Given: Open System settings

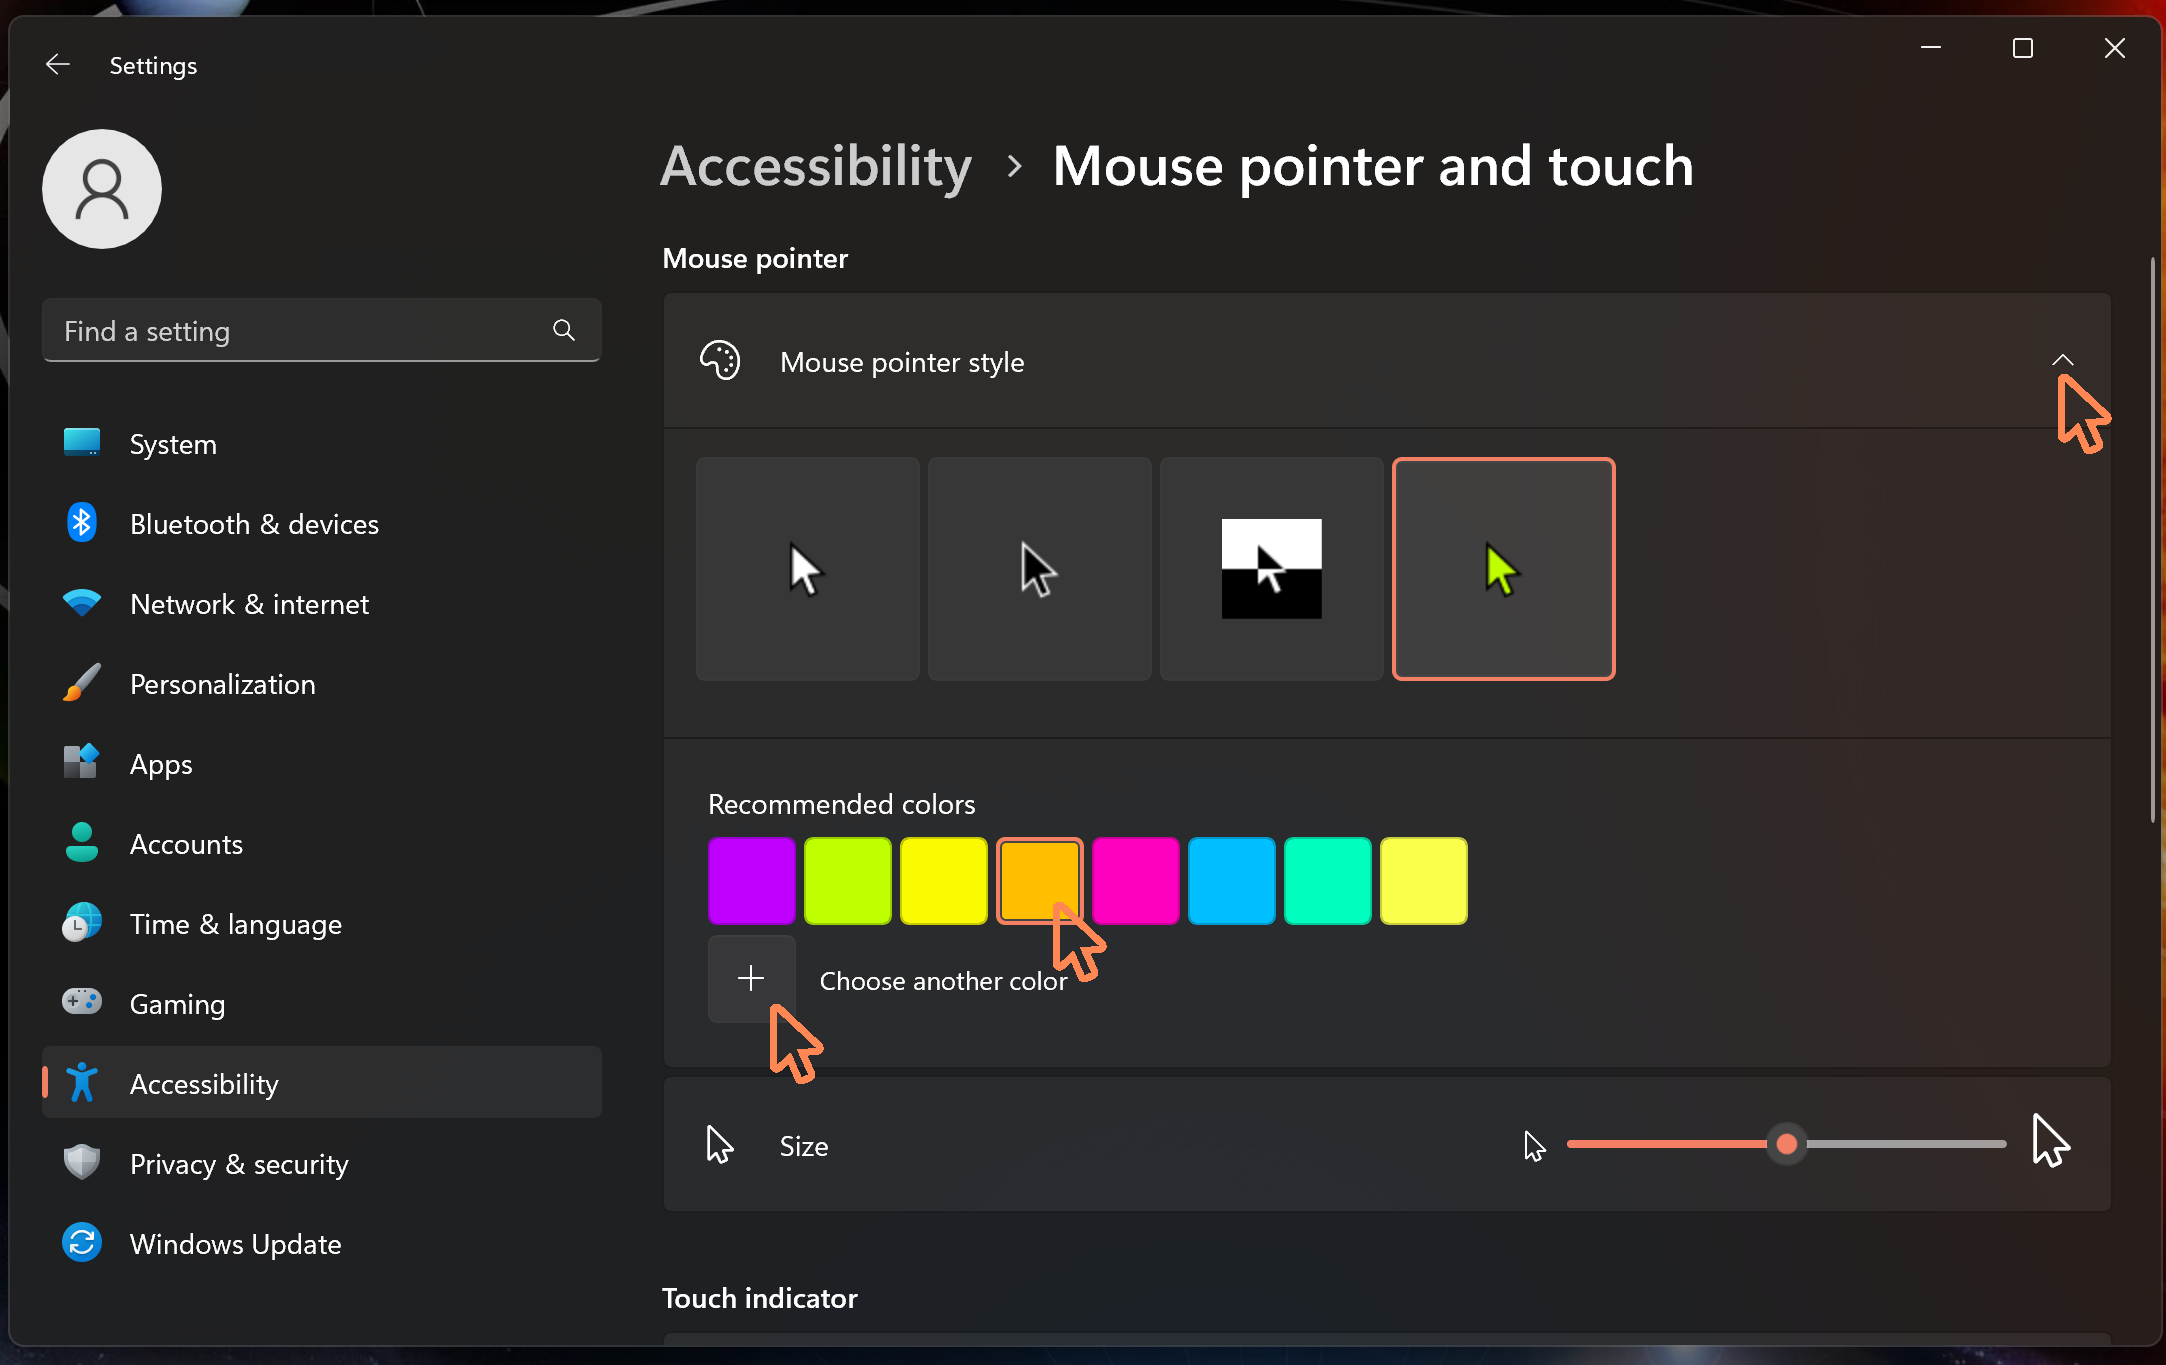Looking at the screenshot, I should click(x=173, y=443).
